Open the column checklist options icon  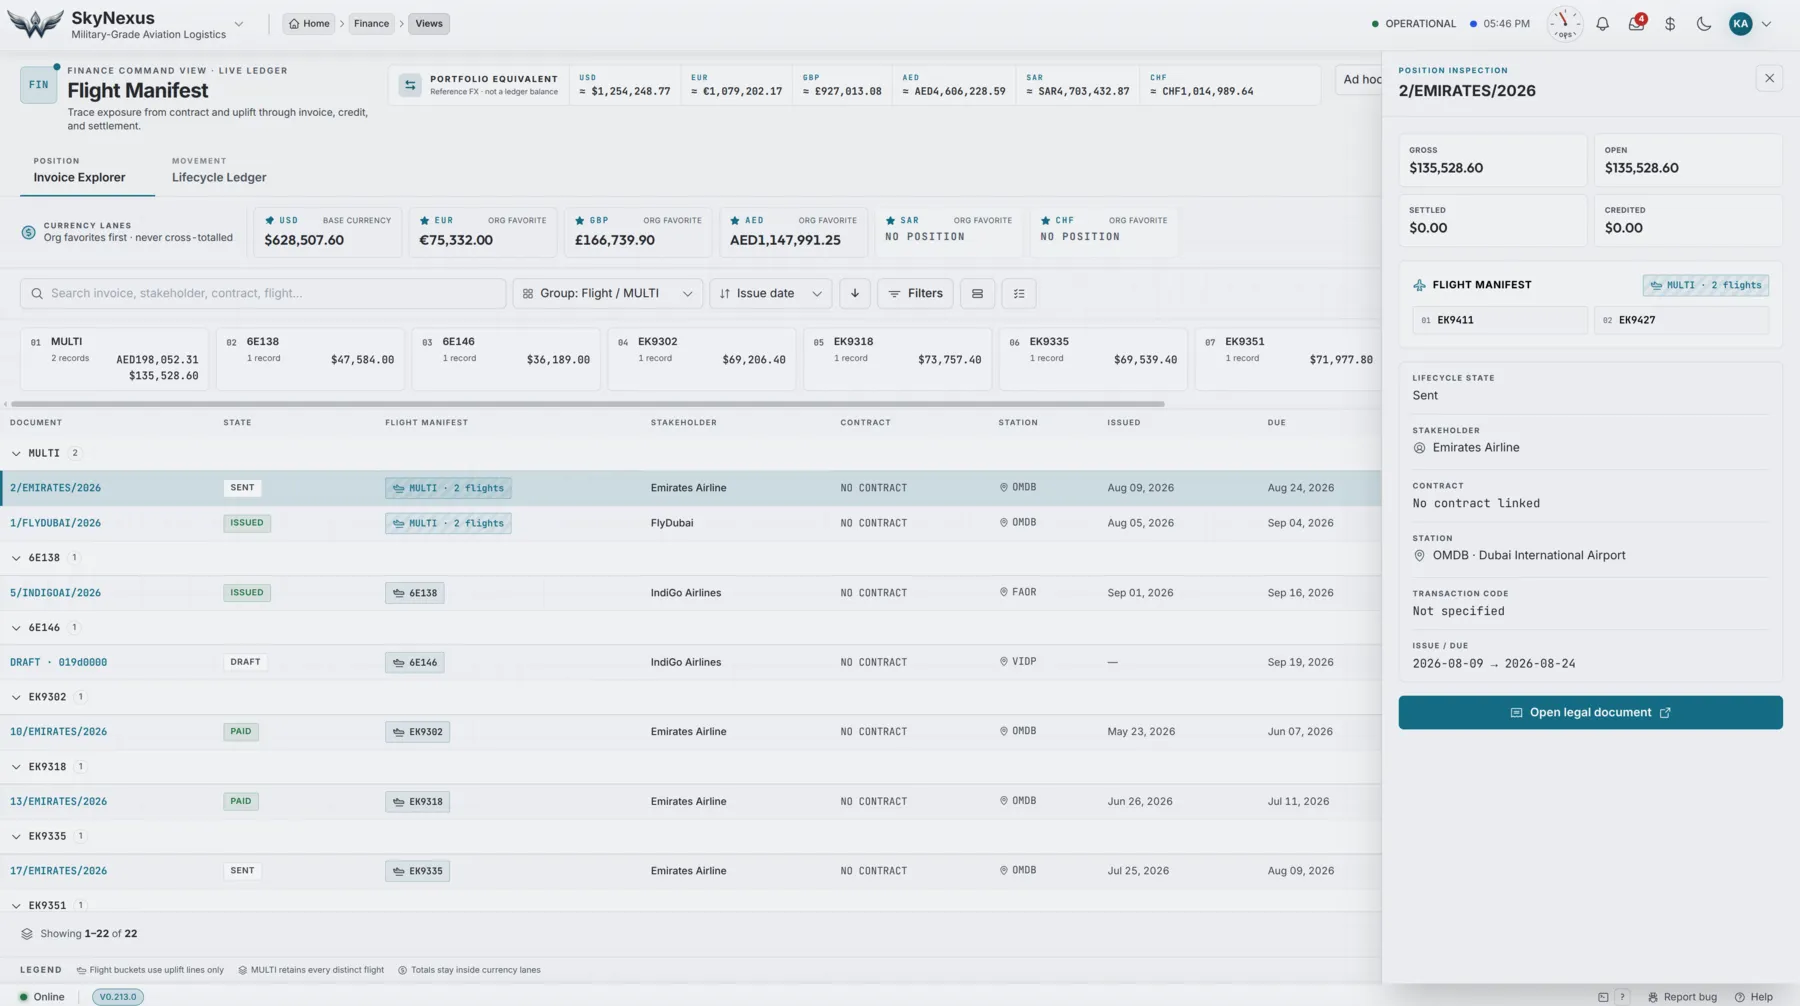point(1019,294)
